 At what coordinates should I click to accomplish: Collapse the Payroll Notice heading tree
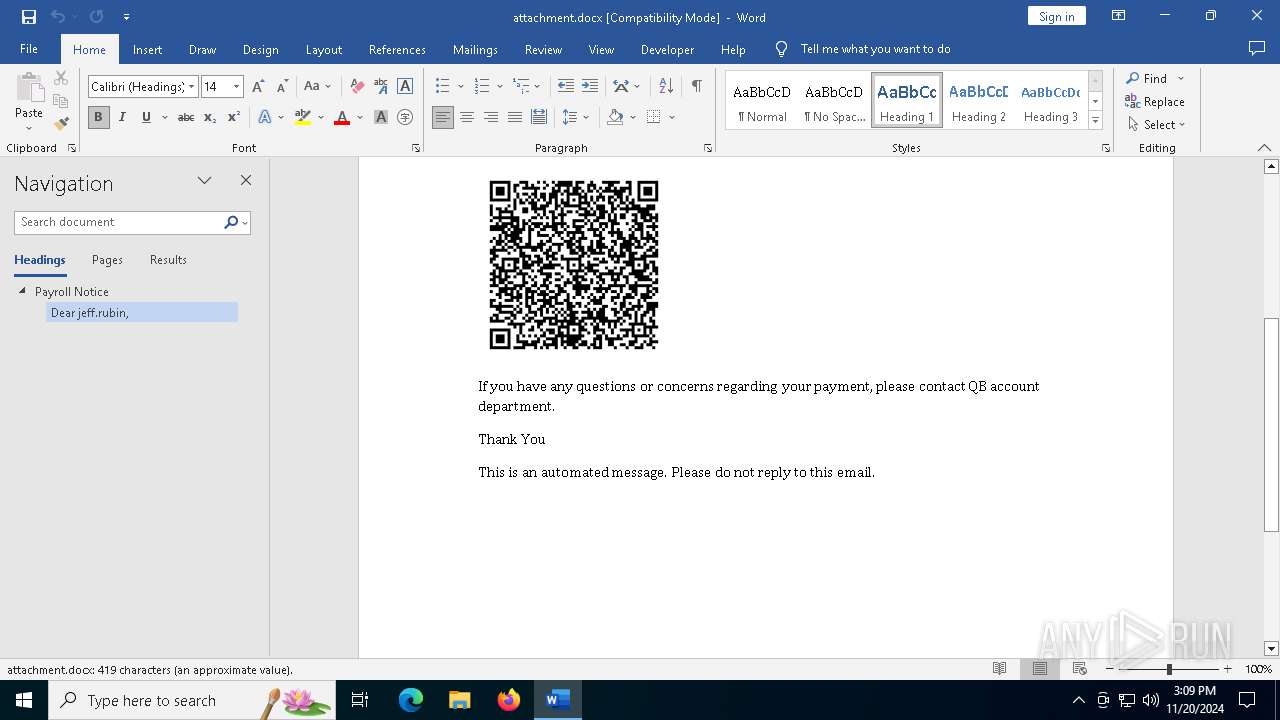[x=22, y=291]
